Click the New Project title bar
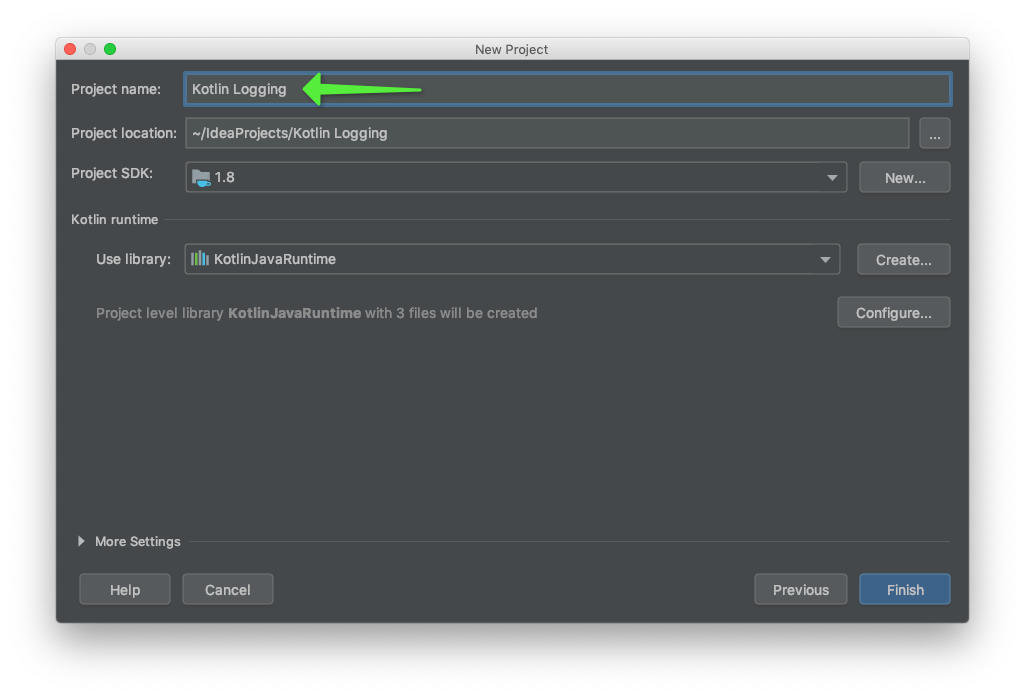1025x697 pixels. point(511,49)
